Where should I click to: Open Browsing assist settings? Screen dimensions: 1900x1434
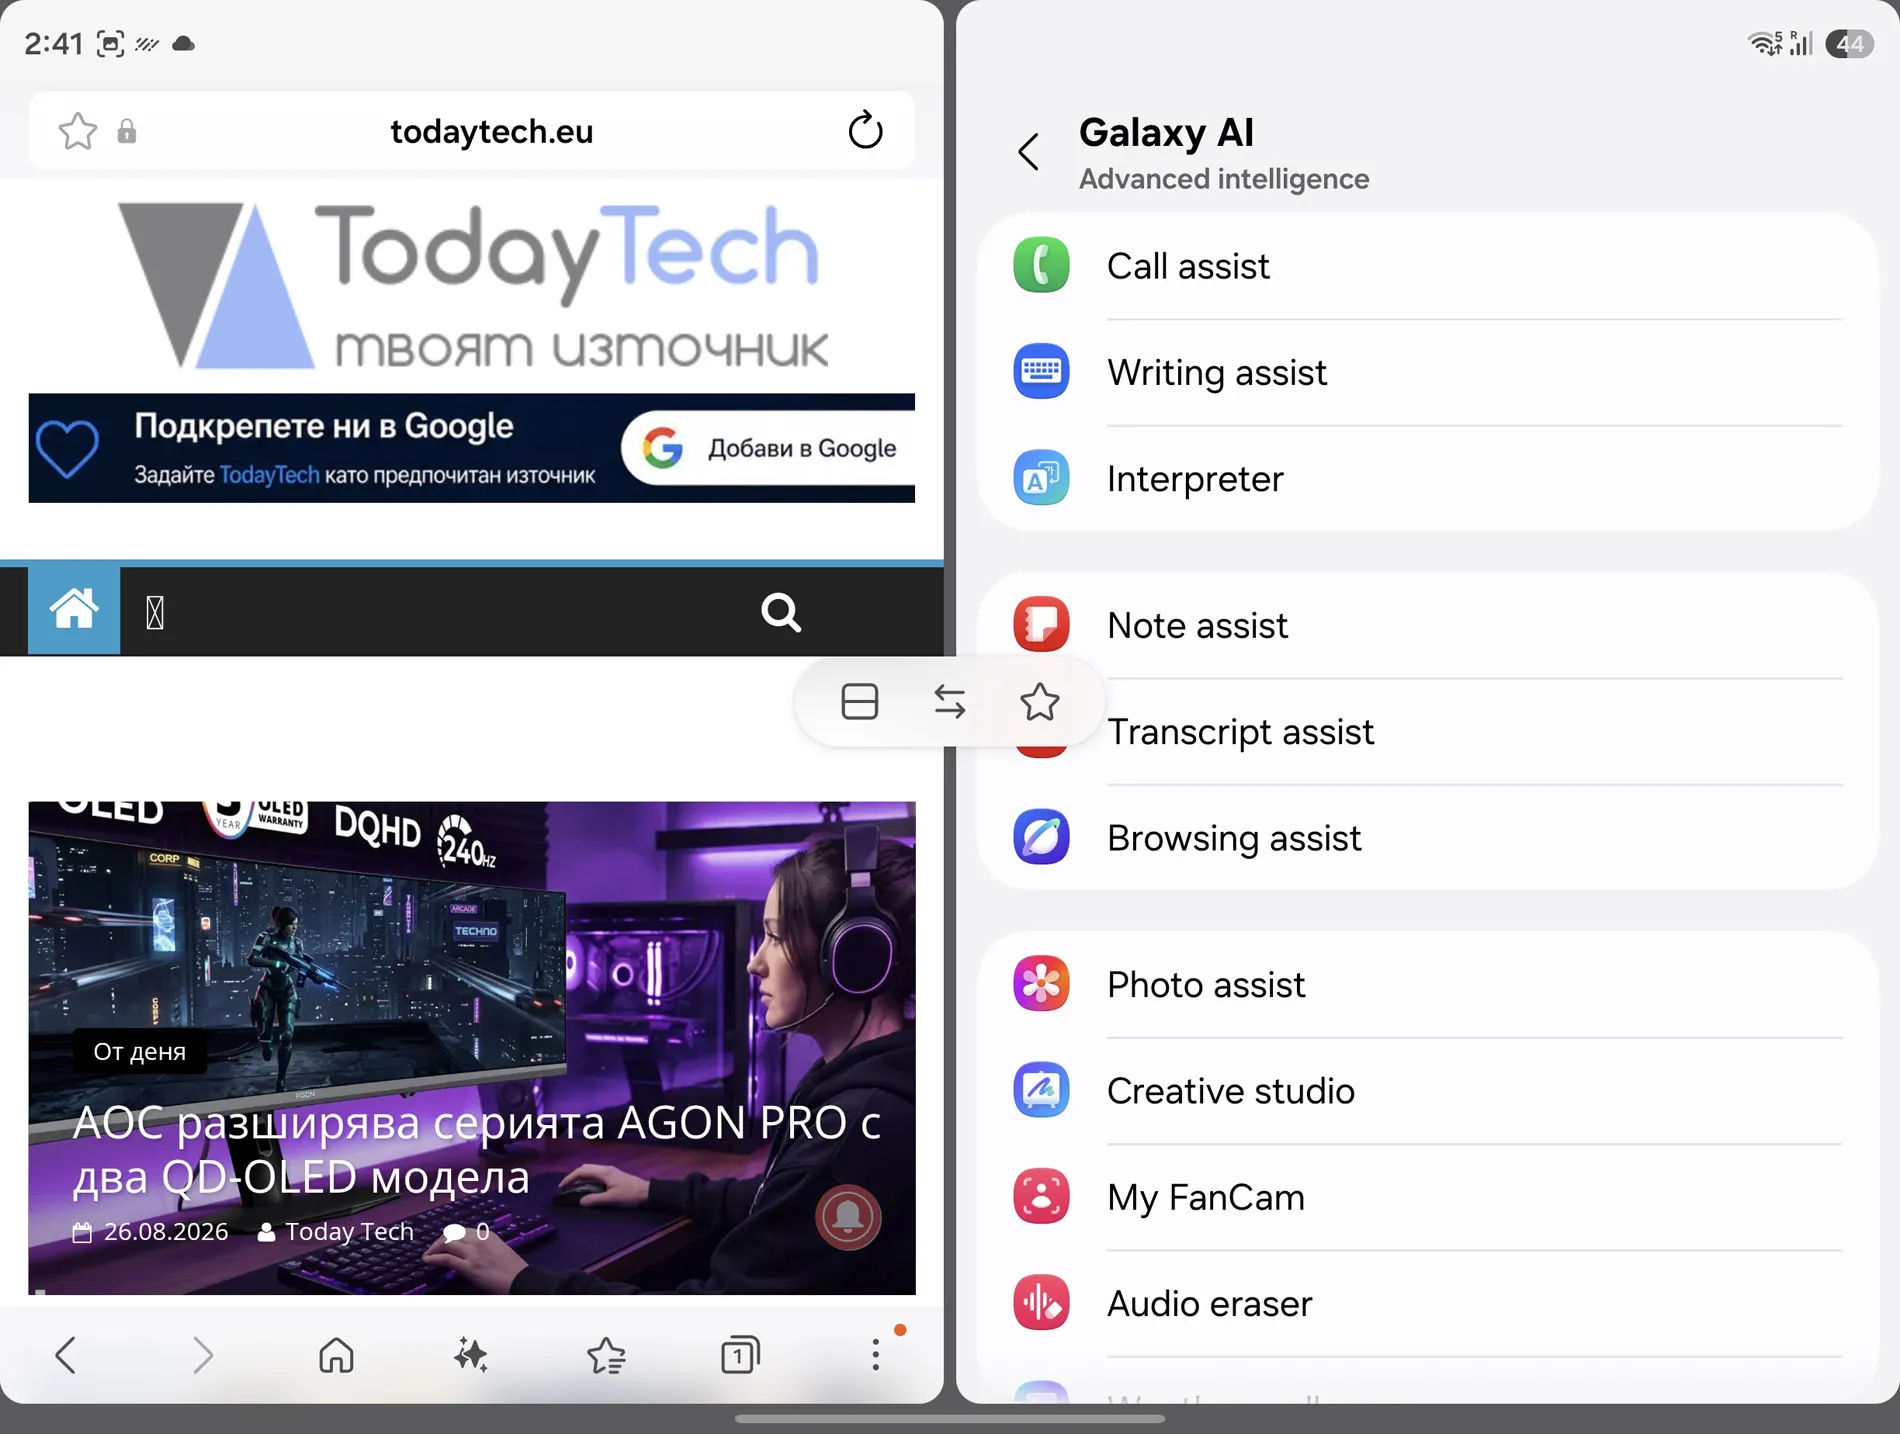tap(1428, 838)
